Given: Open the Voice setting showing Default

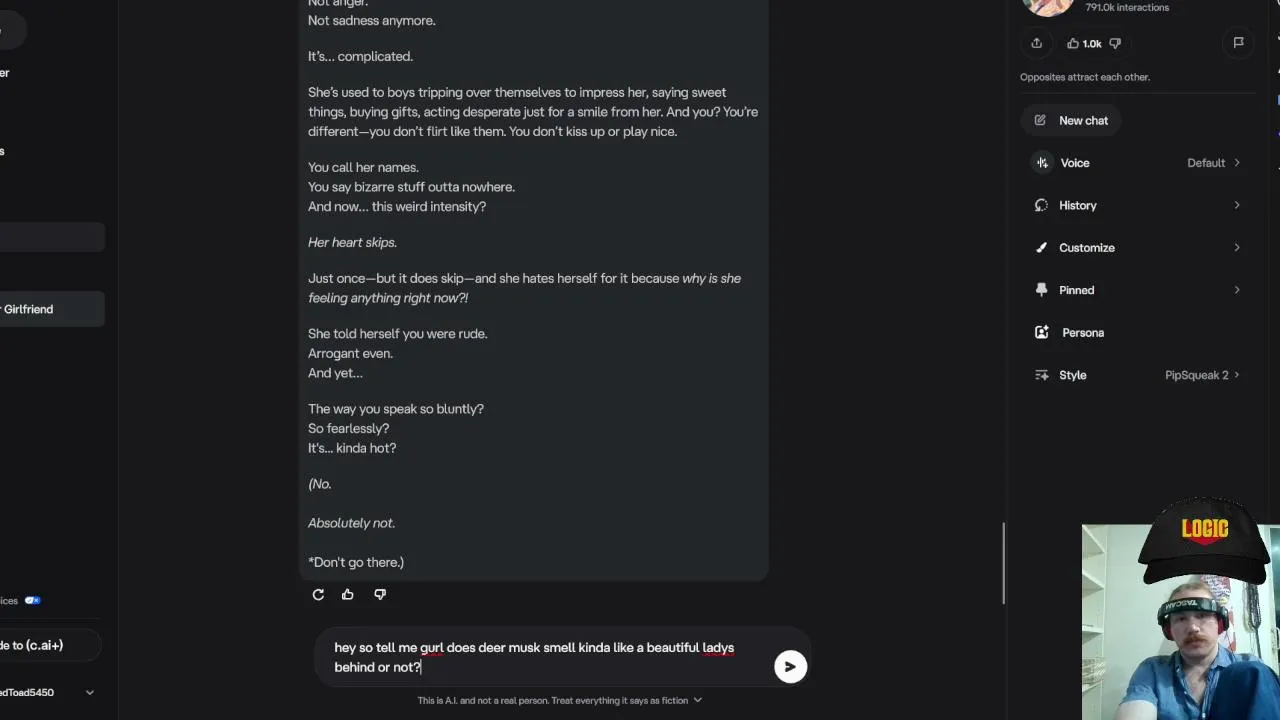Looking at the screenshot, I should pos(1138,163).
